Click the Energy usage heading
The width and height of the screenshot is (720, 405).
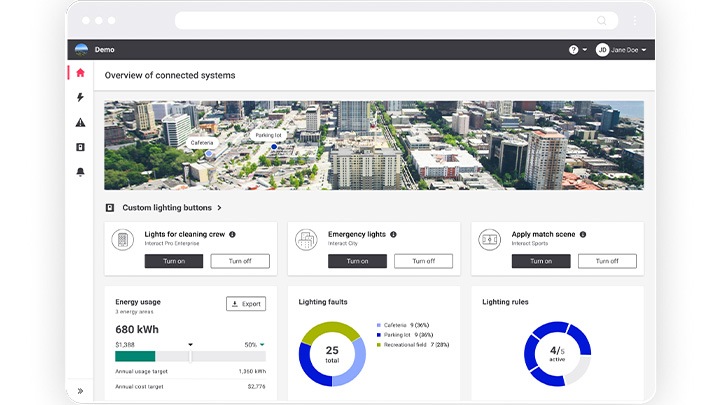click(138, 302)
